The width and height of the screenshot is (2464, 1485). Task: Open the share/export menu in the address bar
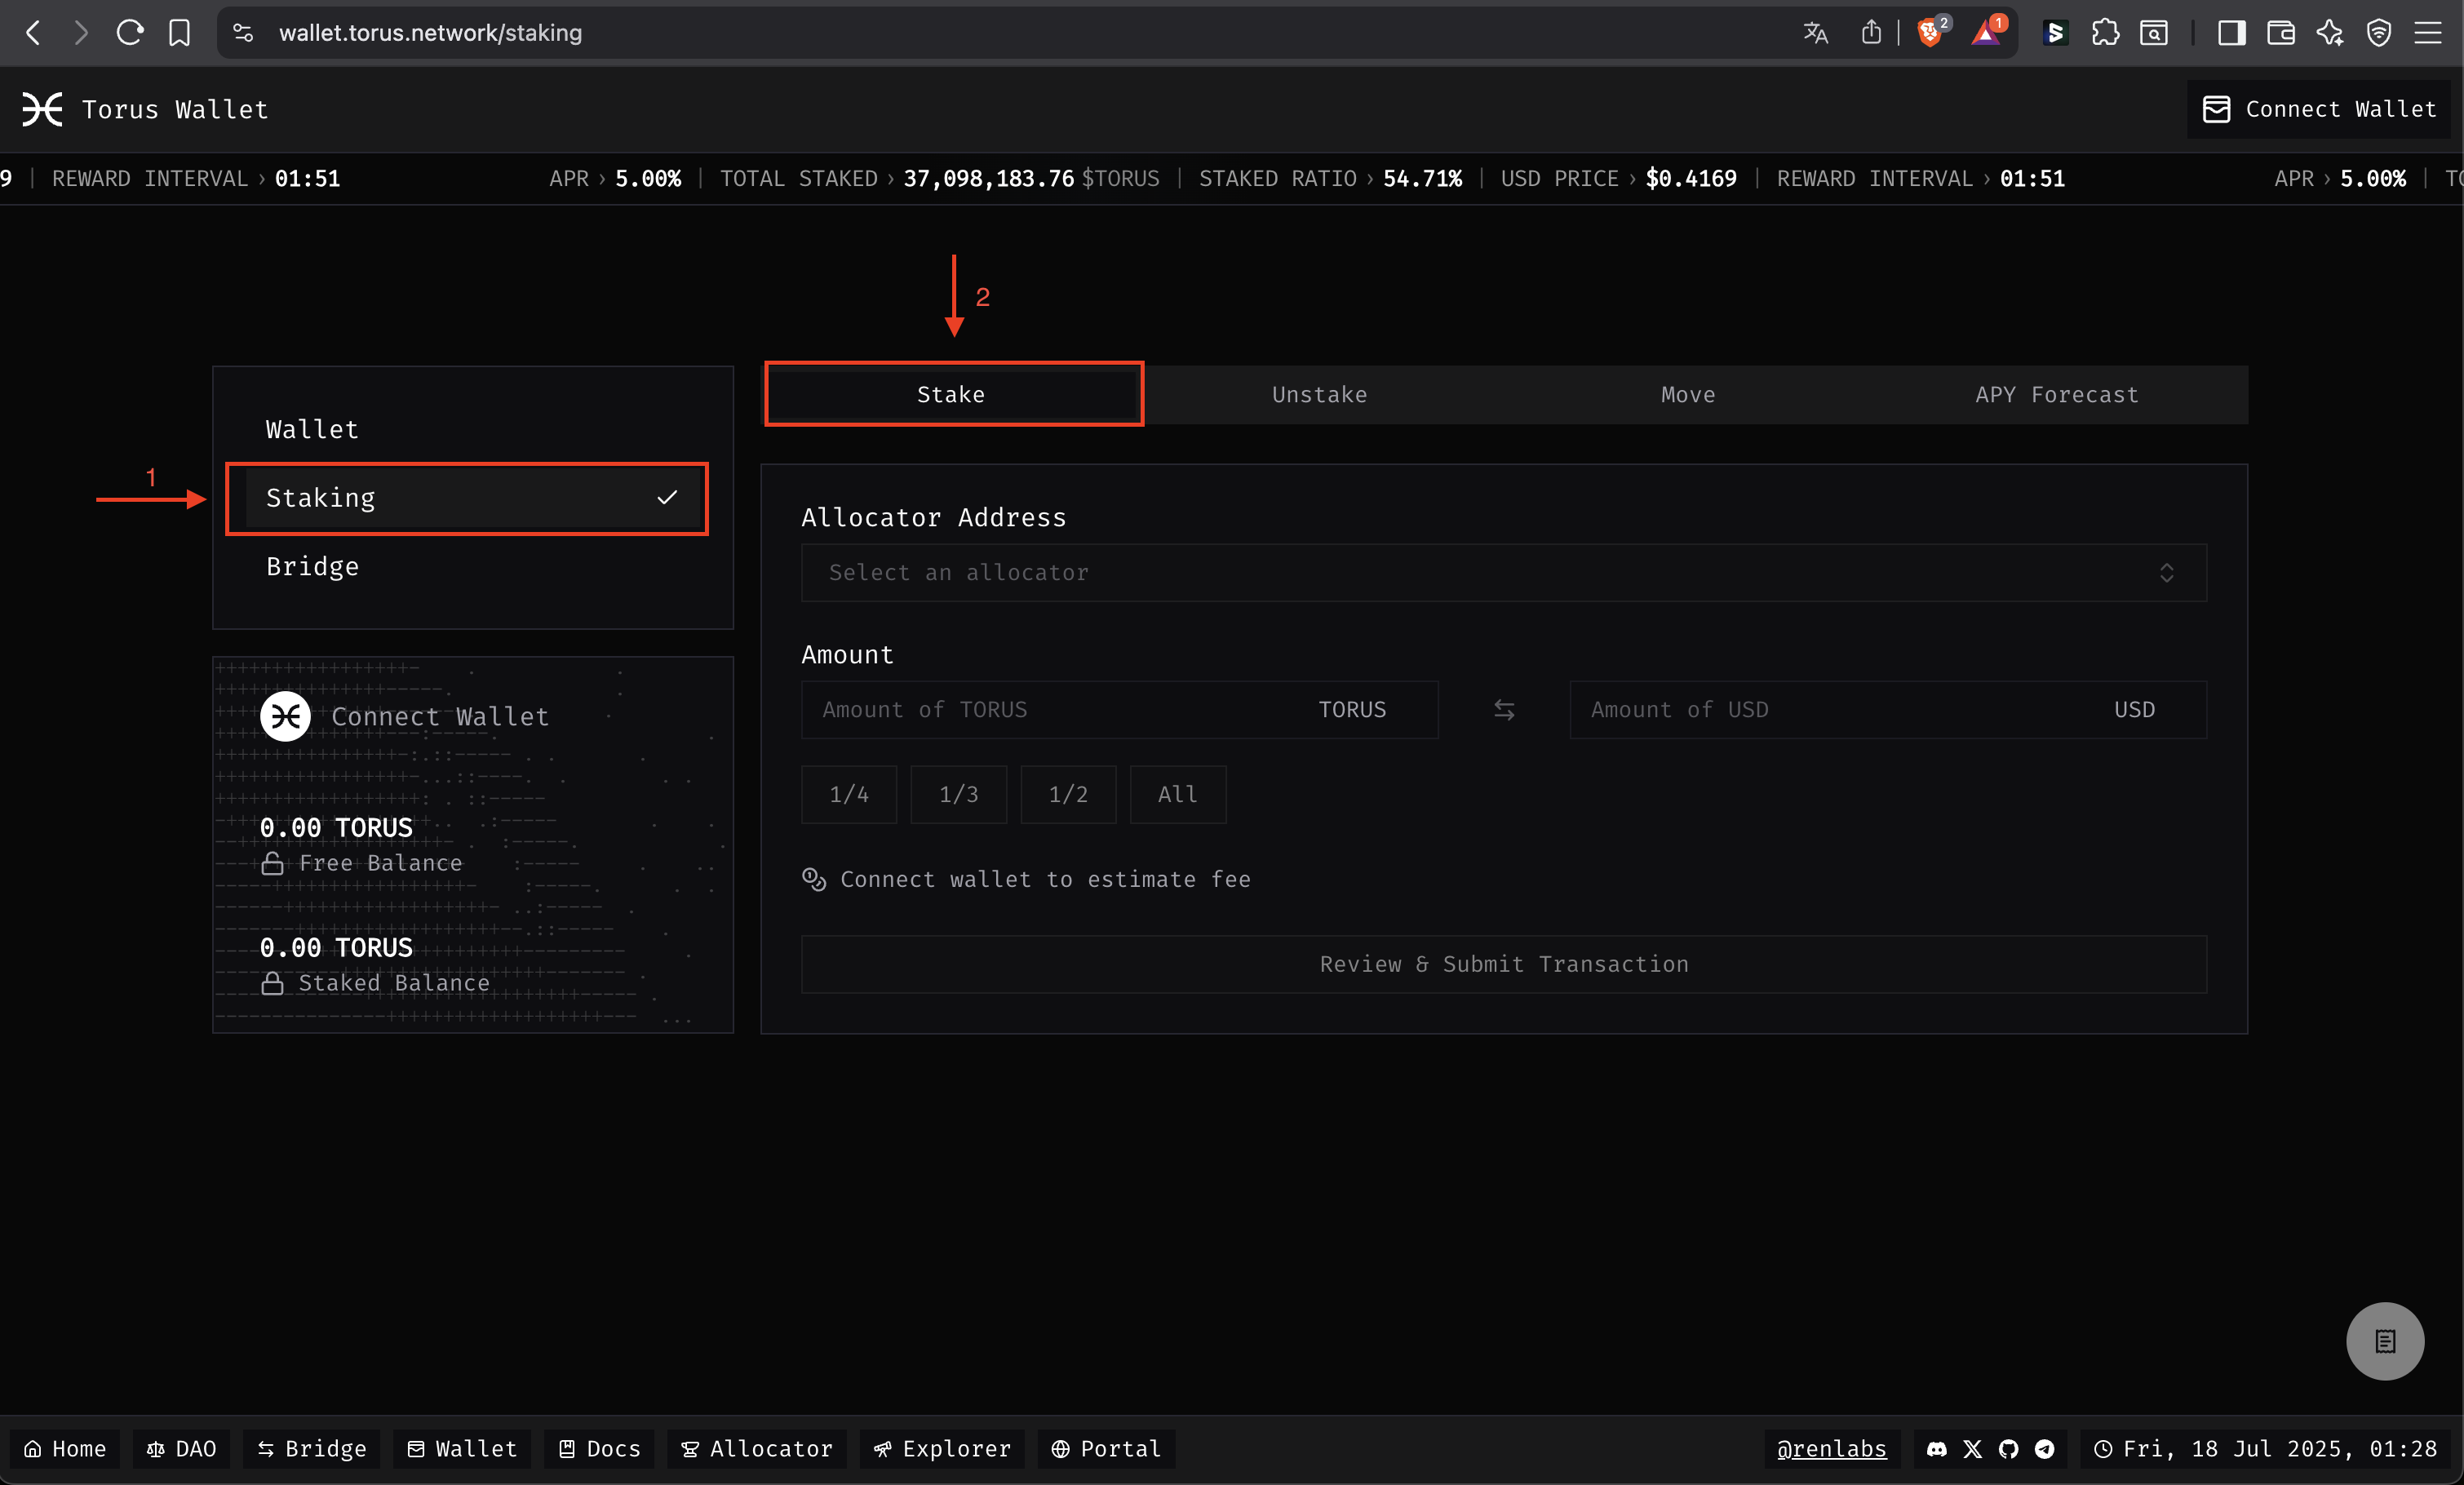pyautogui.click(x=1872, y=33)
